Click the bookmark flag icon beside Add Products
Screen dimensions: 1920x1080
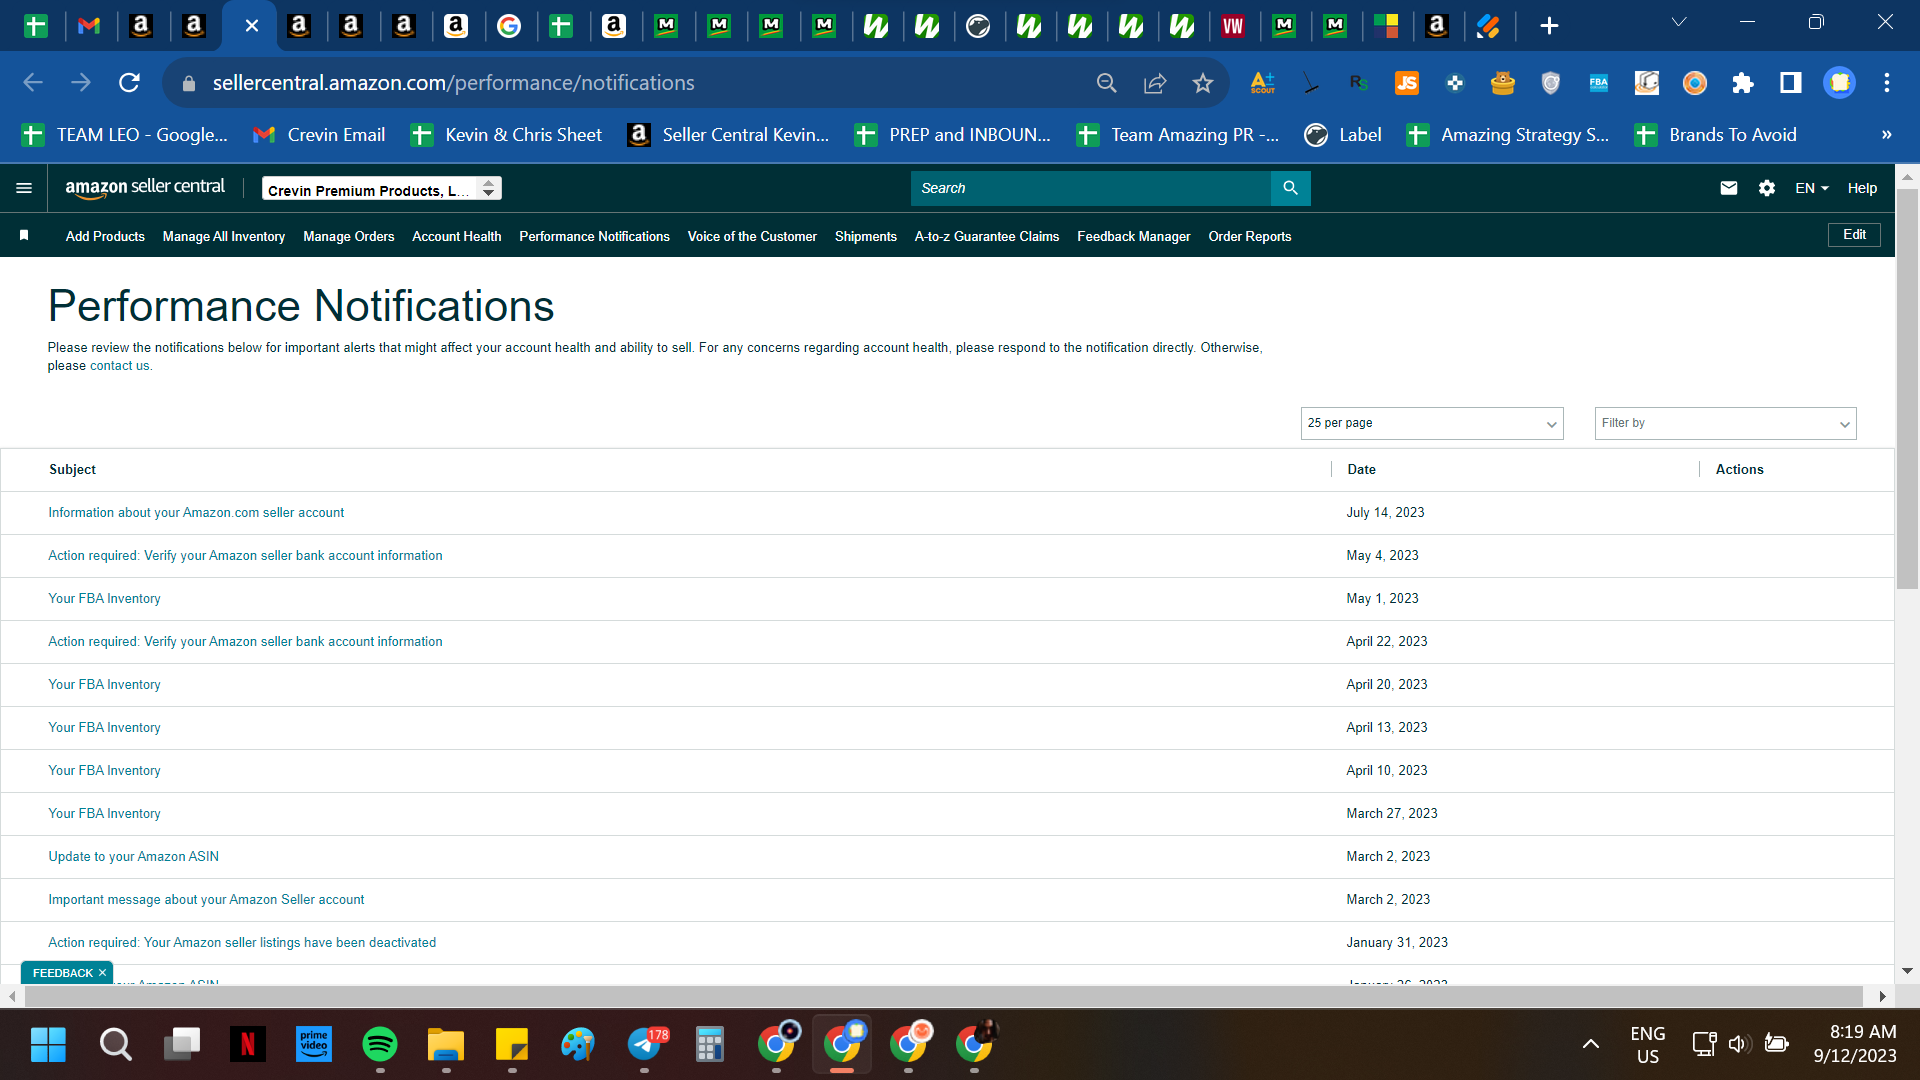[24, 235]
